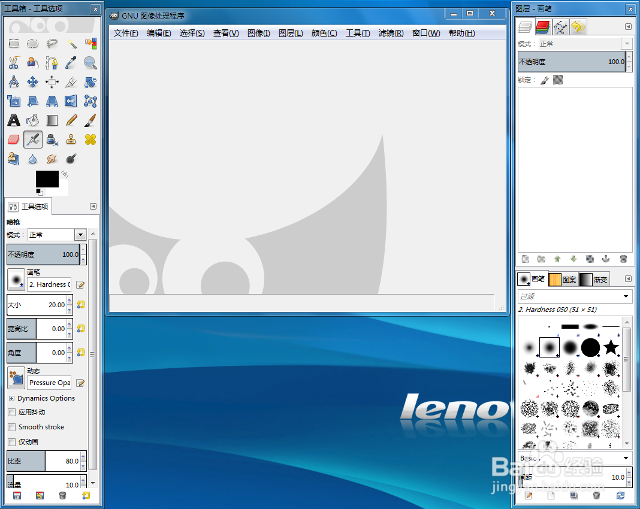The image size is (640, 509).
Task: Select the Clone stamp tool
Action: [x=71, y=139]
